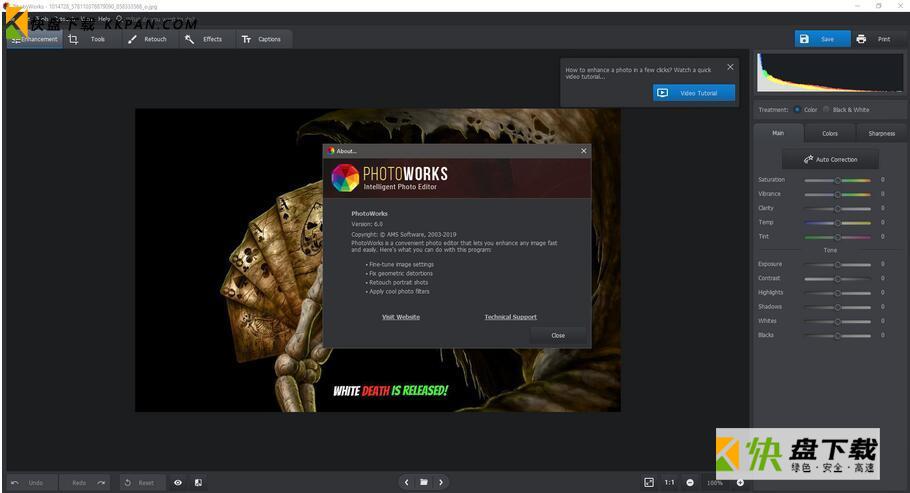Apply Auto Correction
The image size is (910, 493).
(830, 159)
